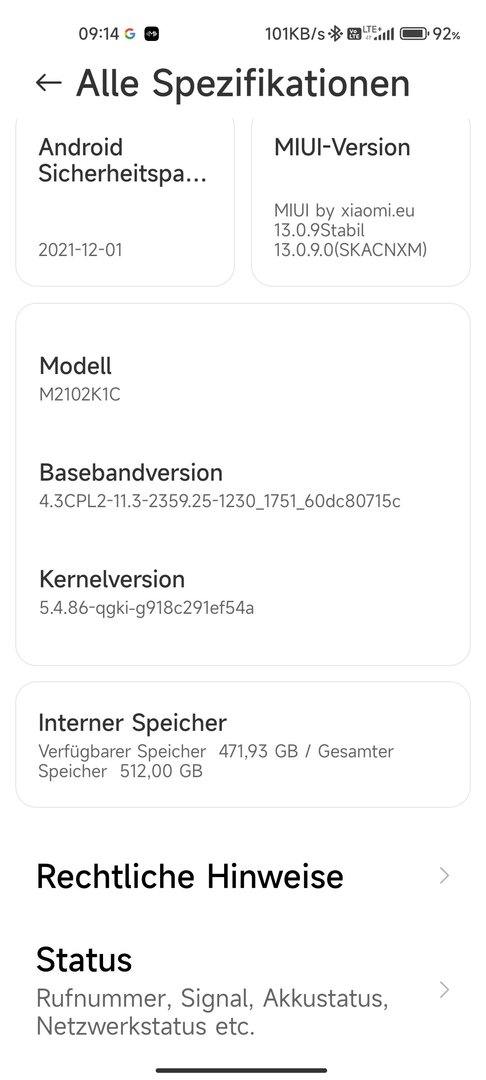Tap the Google icon in status bar
Viewport: 486px width, 1080px height.
pyautogui.click(x=129, y=34)
